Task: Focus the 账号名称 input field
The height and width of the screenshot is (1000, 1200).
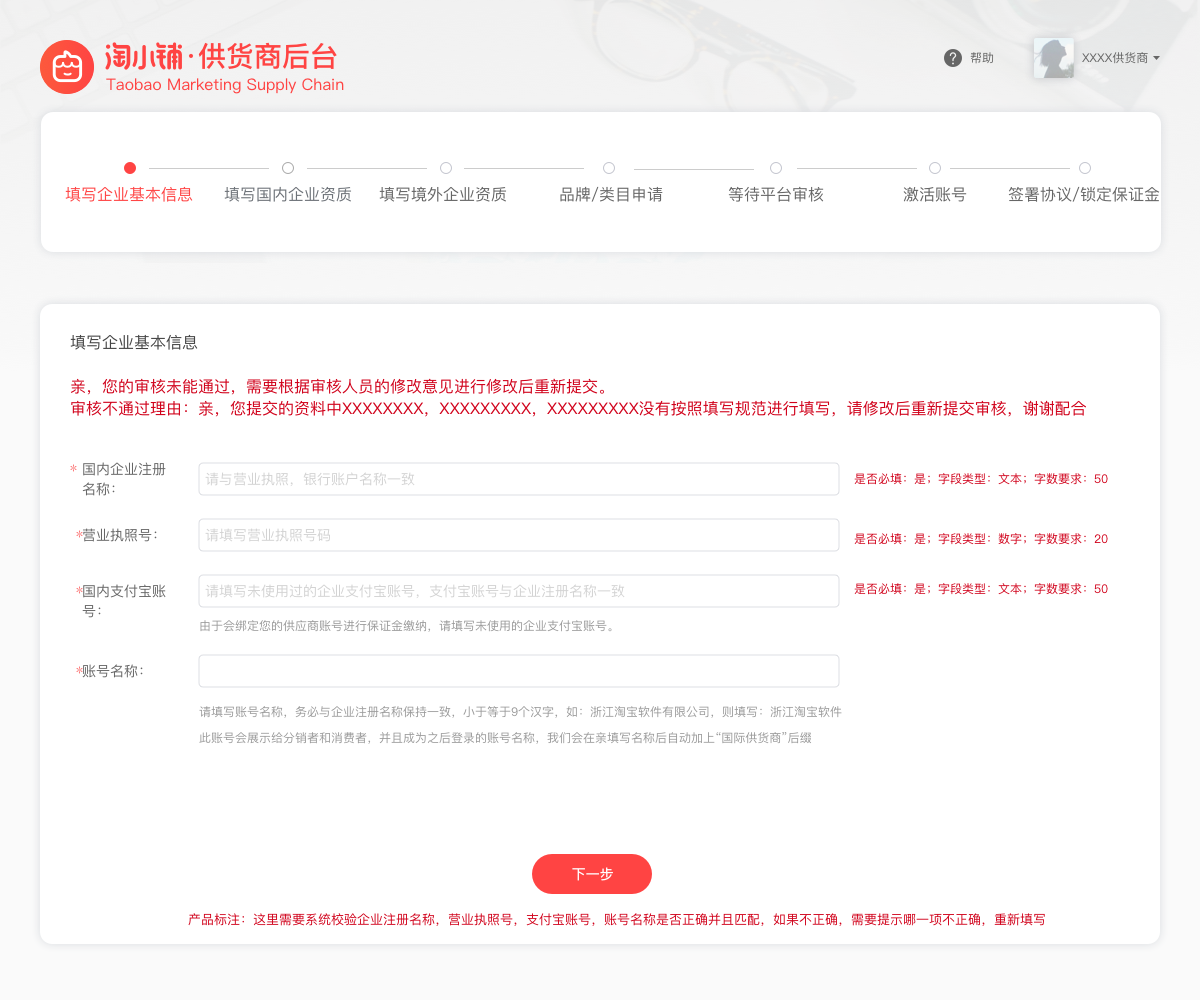Action: pos(518,671)
